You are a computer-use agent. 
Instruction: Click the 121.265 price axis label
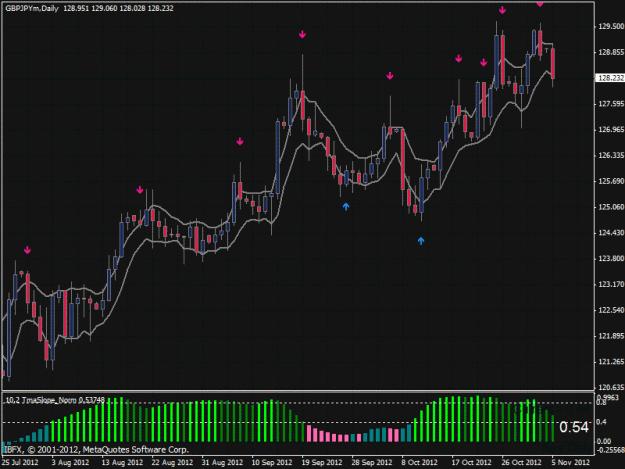(x=611, y=362)
